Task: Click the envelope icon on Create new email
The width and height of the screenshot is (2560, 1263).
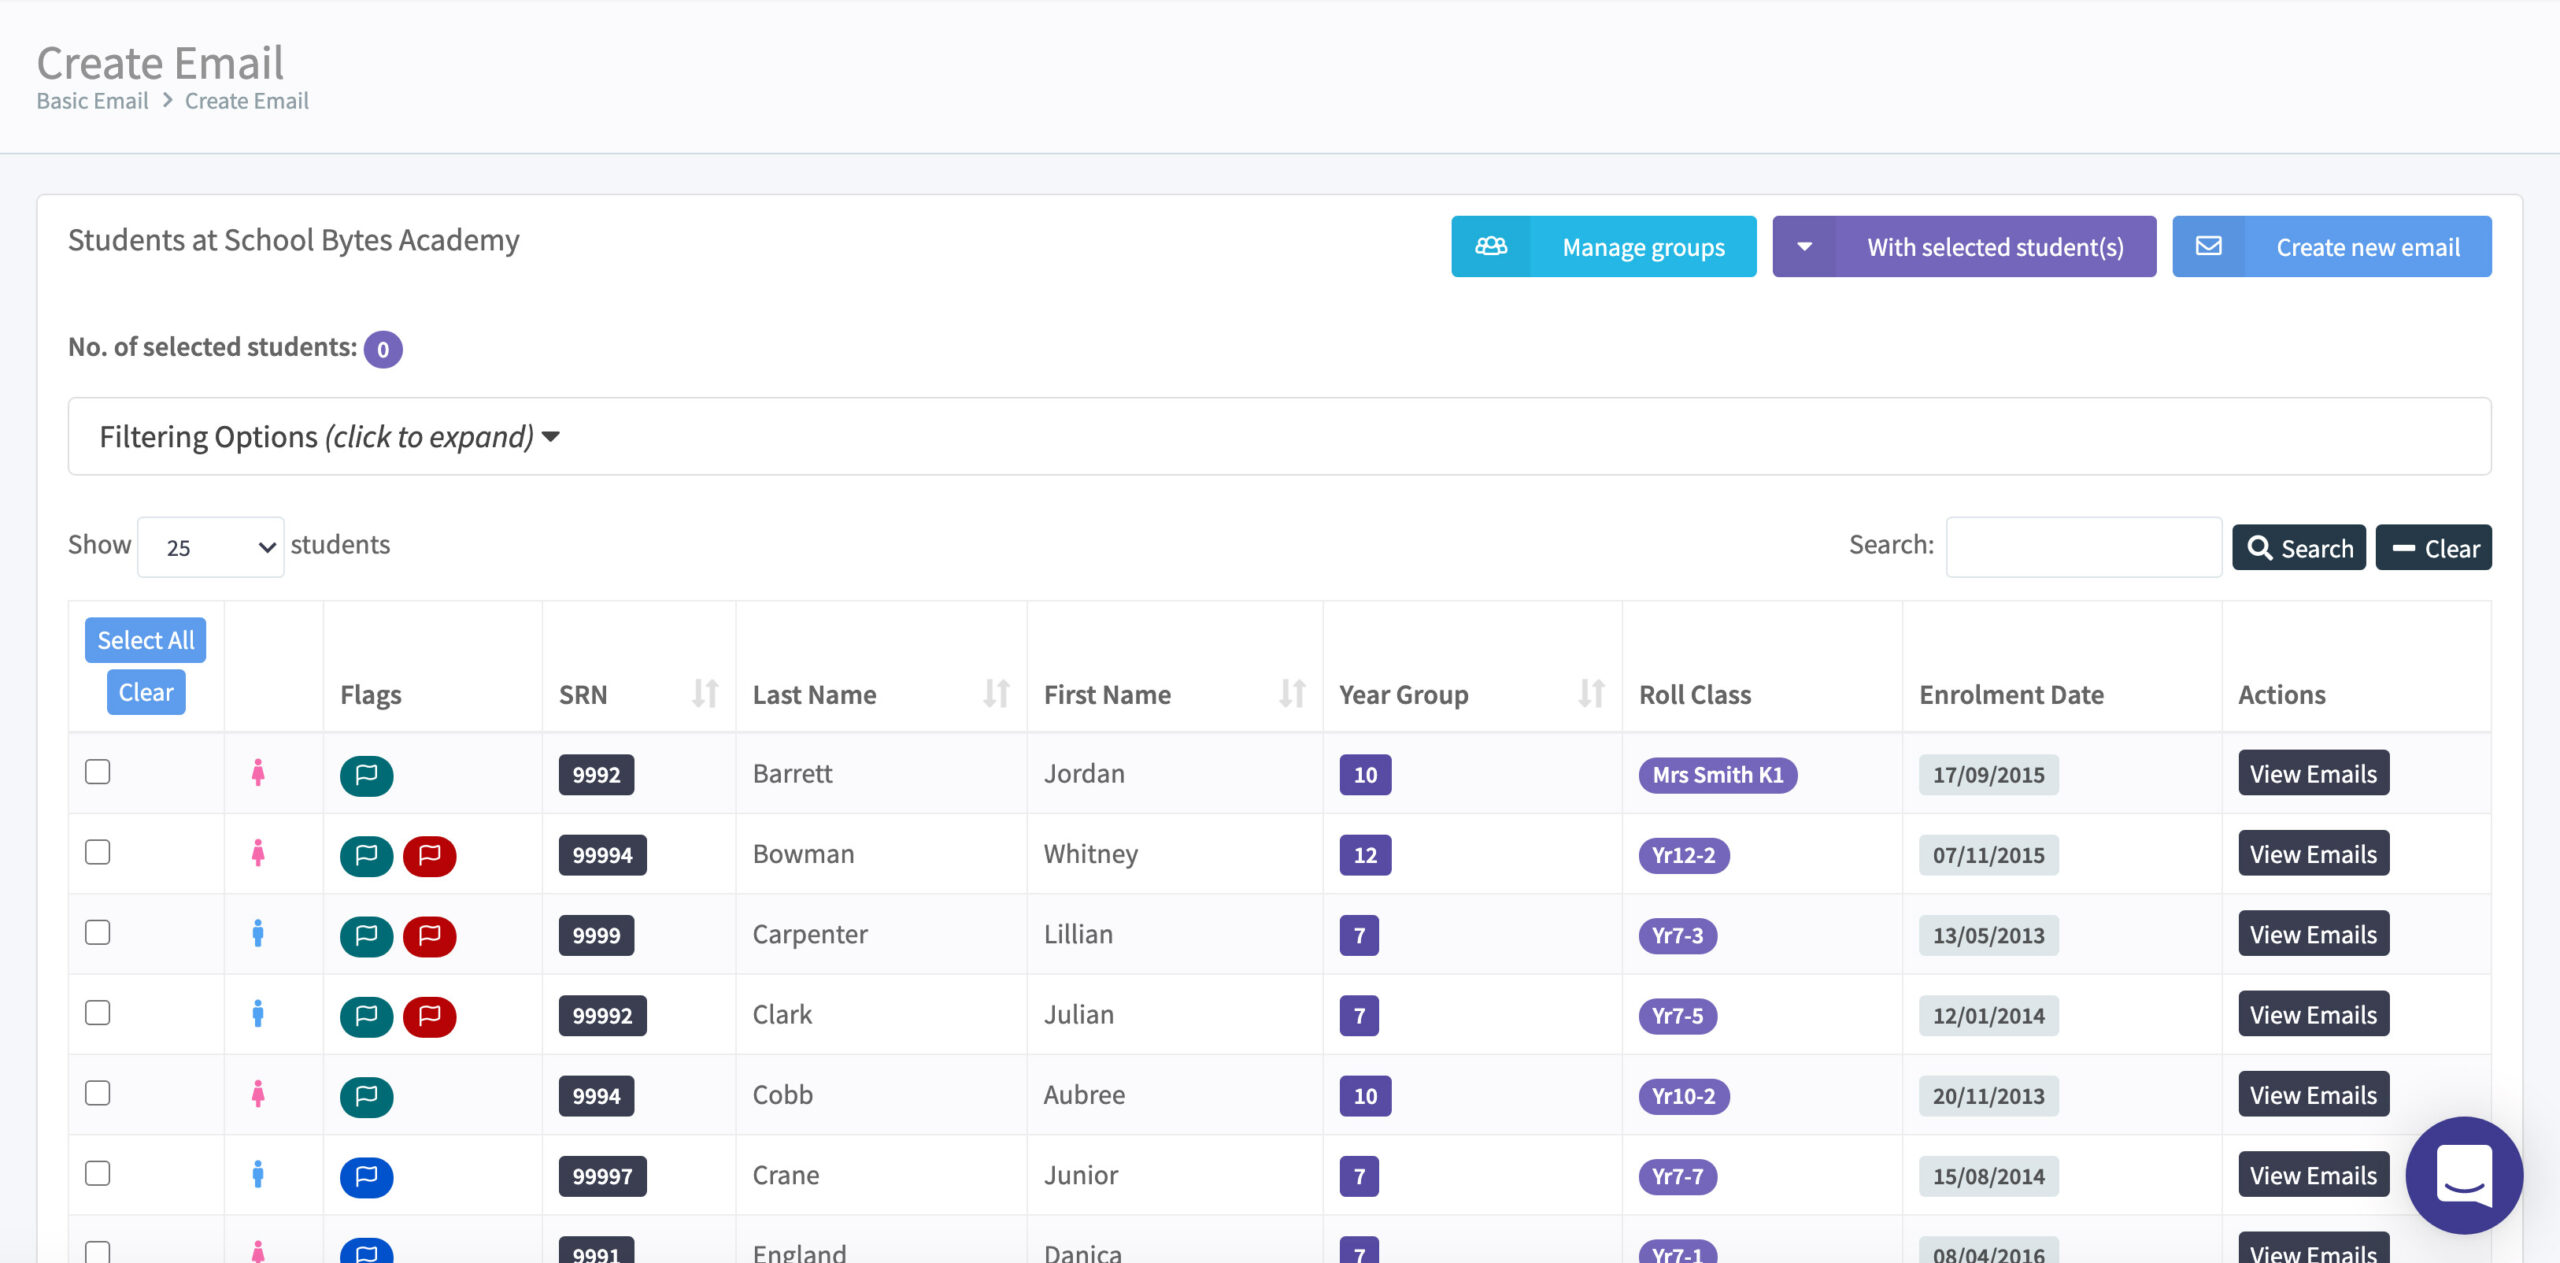Action: 2209,246
